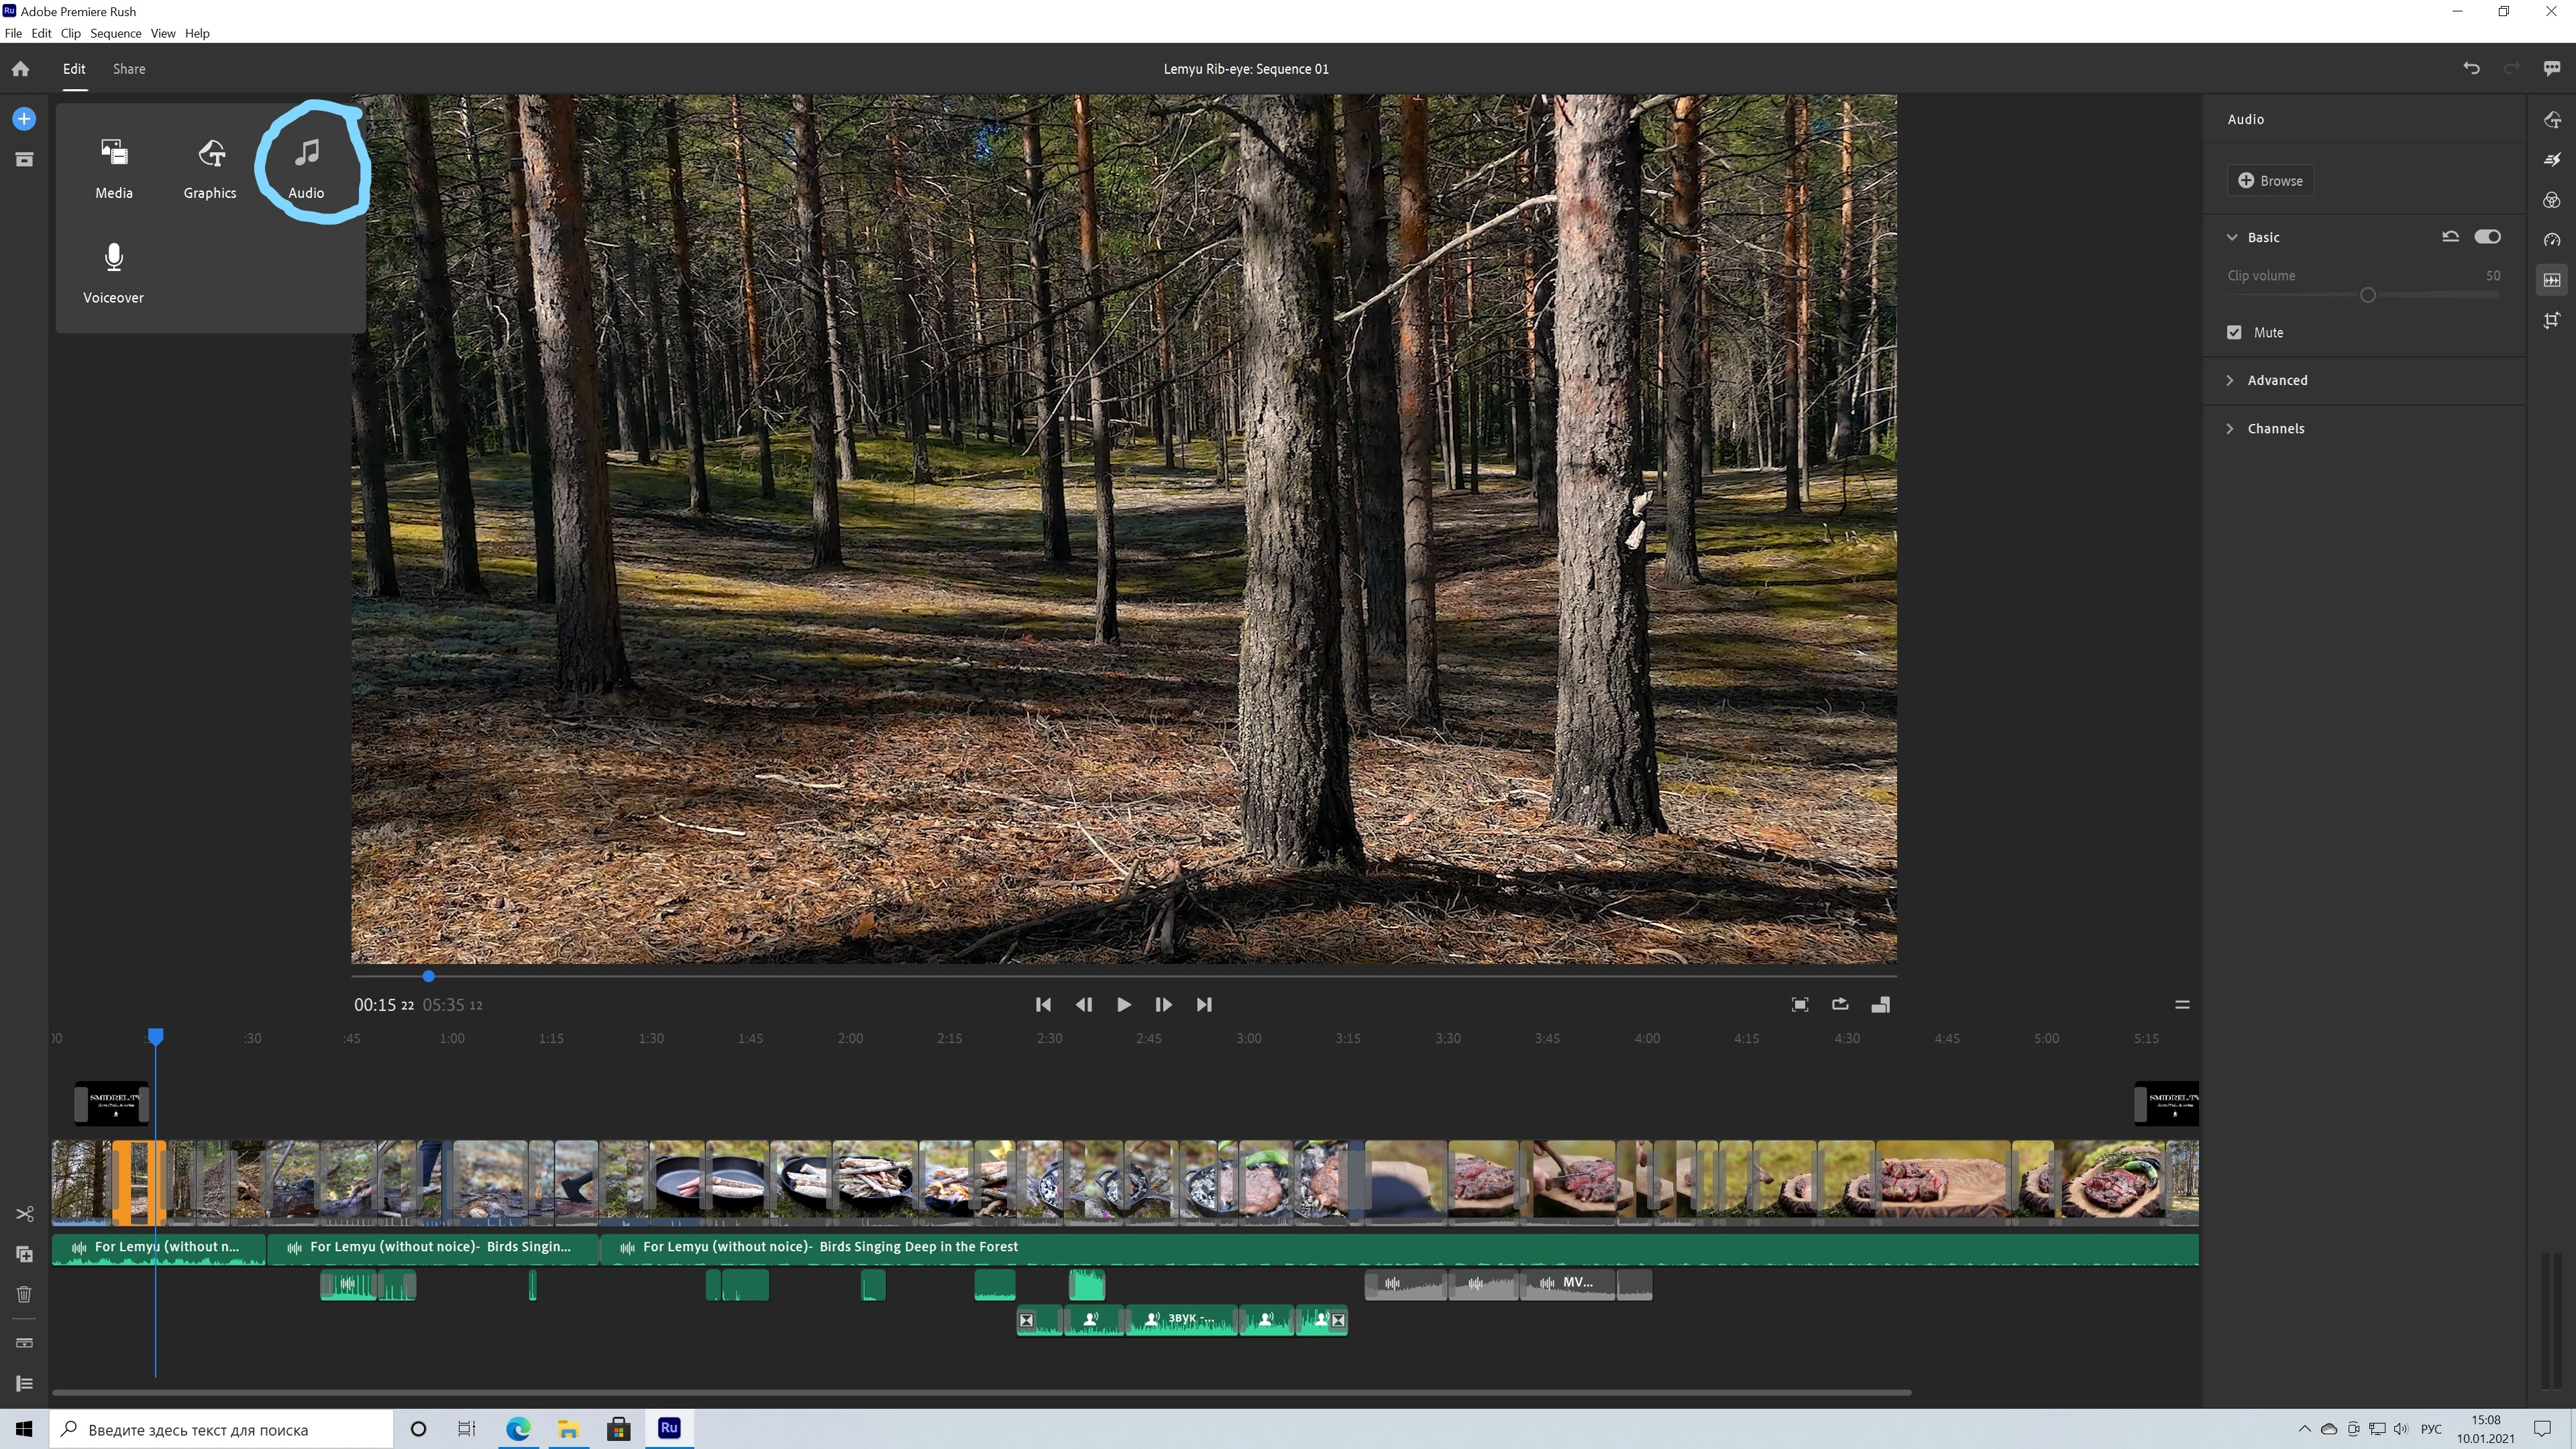Click the Voiceover microphone icon
The image size is (2576, 1449).
tap(114, 258)
